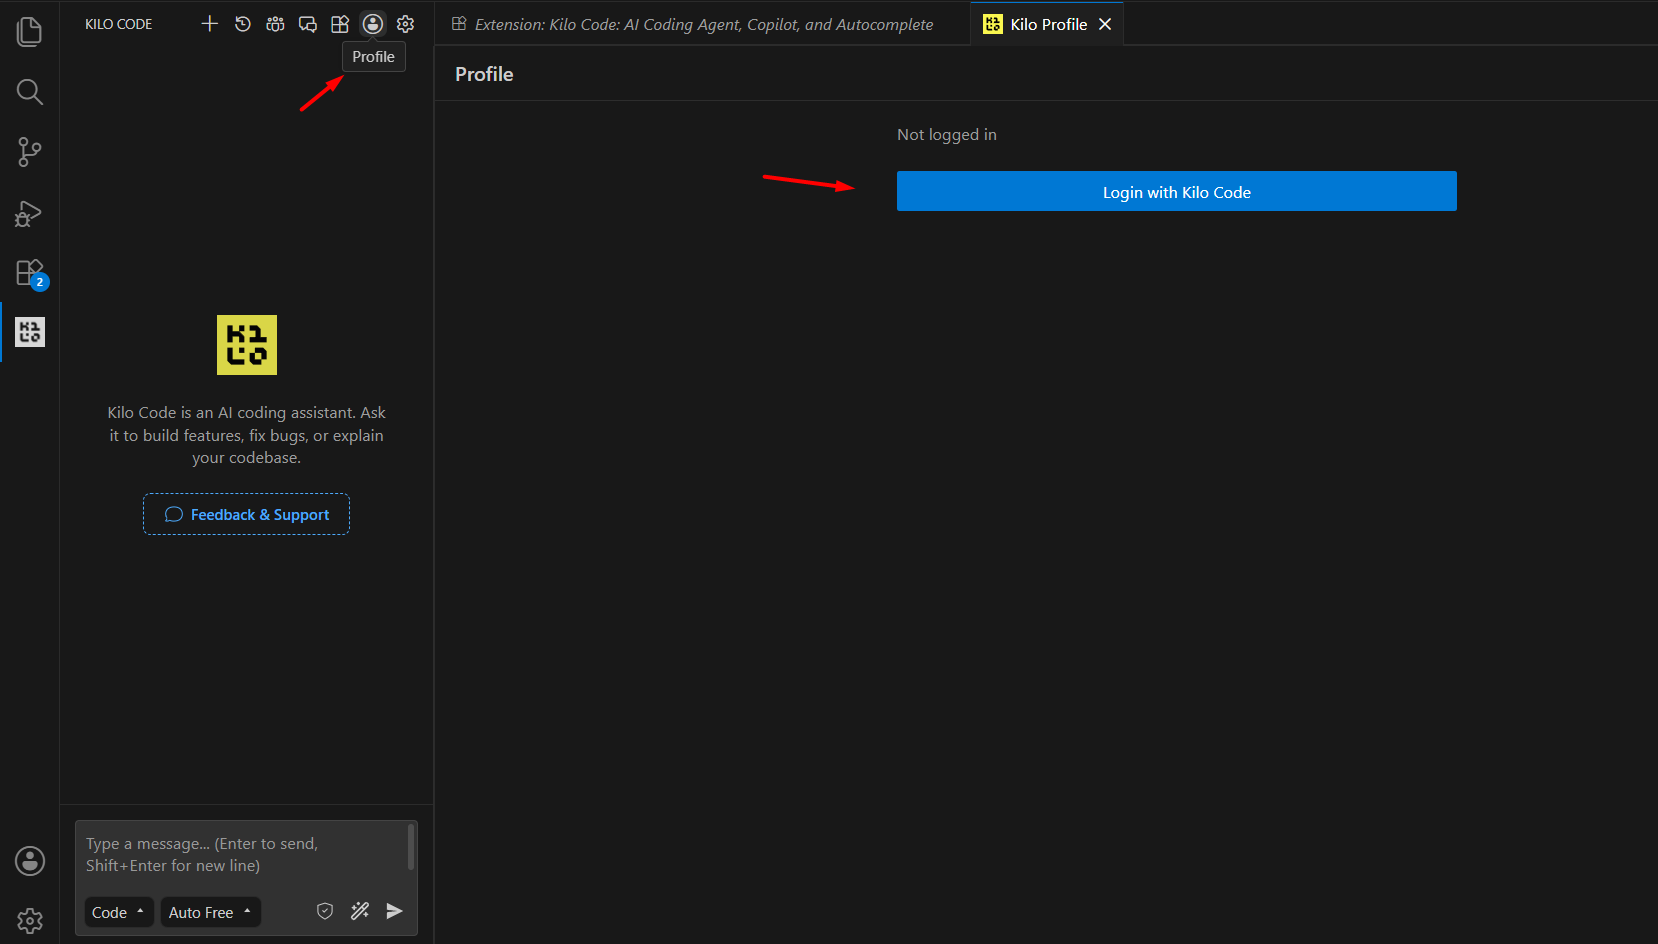The height and width of the screenshot is (944, 1658).
Task: Open the Manage gear at the activity bar bottom
Action: point(30,921)
